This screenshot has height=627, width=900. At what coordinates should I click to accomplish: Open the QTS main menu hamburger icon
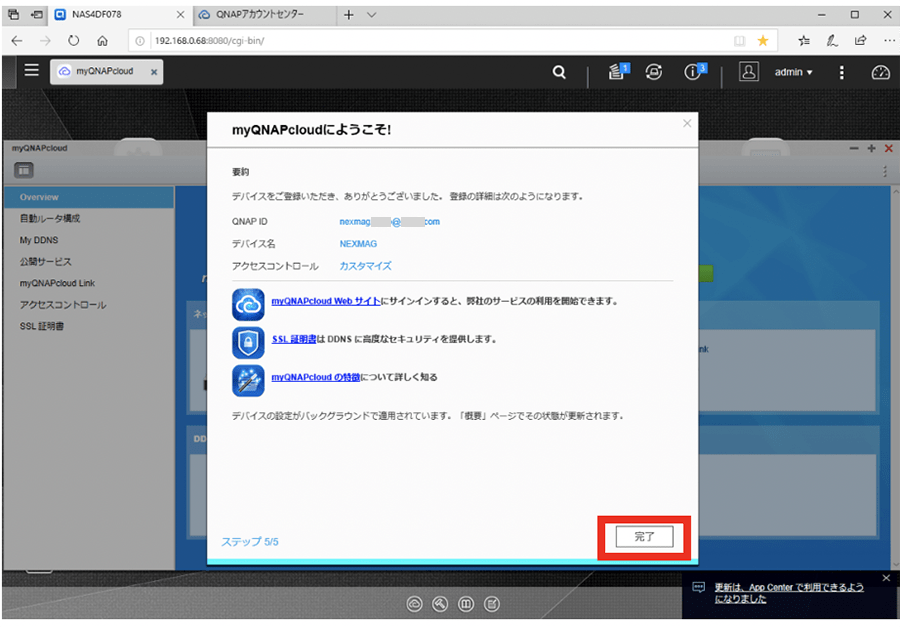click(x=32, y=70)
